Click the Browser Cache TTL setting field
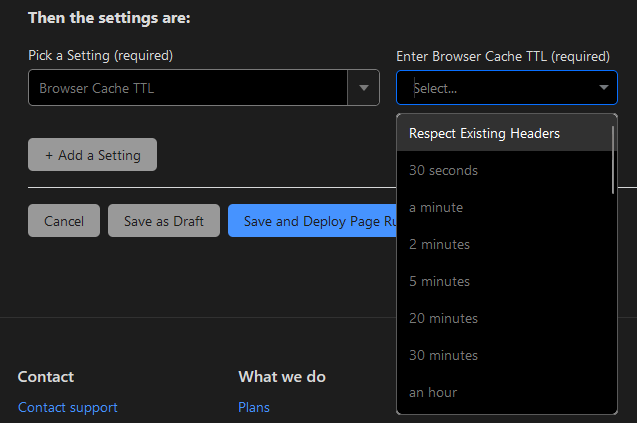 coord(187,88)
